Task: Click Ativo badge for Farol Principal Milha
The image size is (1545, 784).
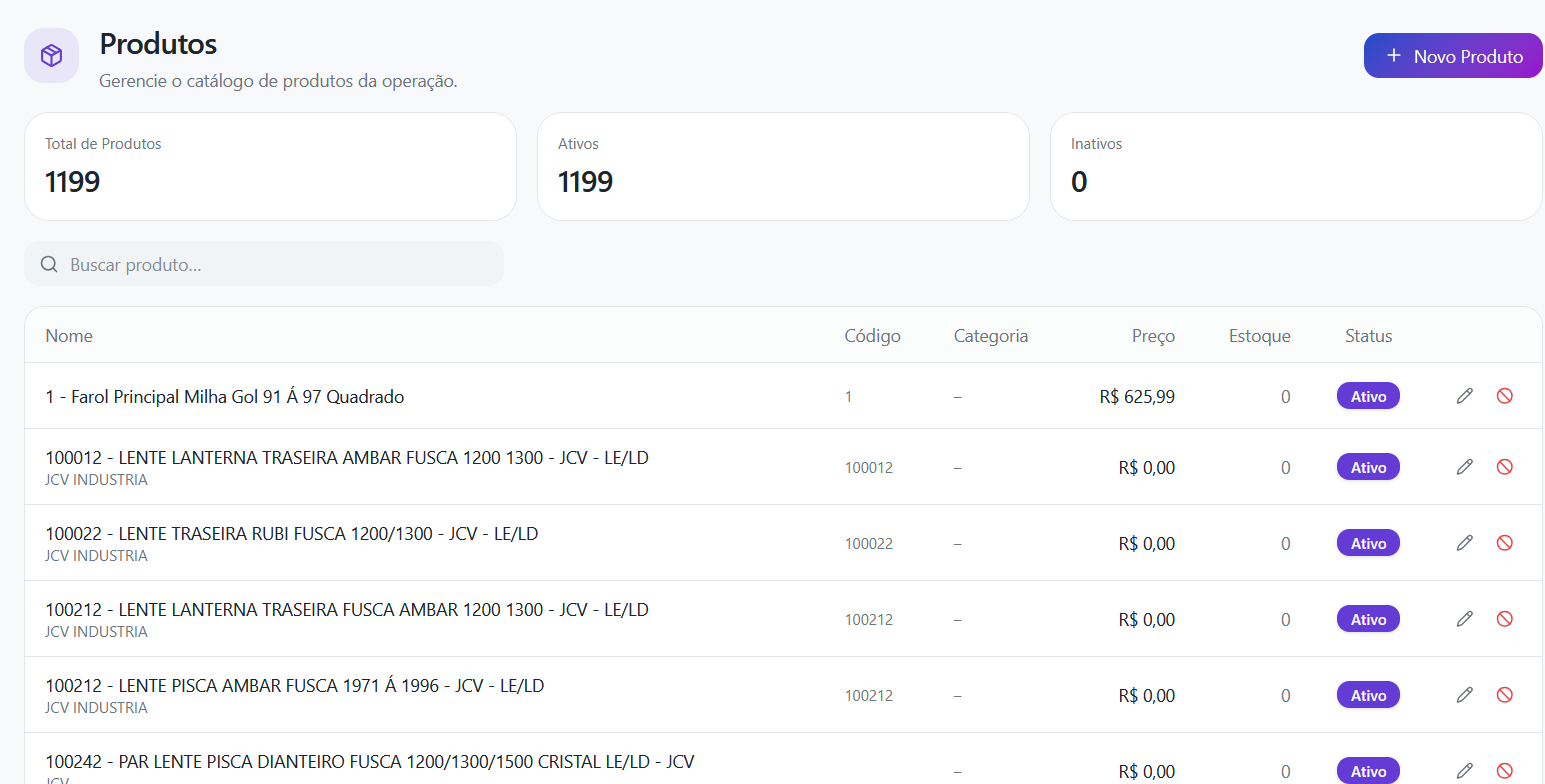Action: [1368, 396]
